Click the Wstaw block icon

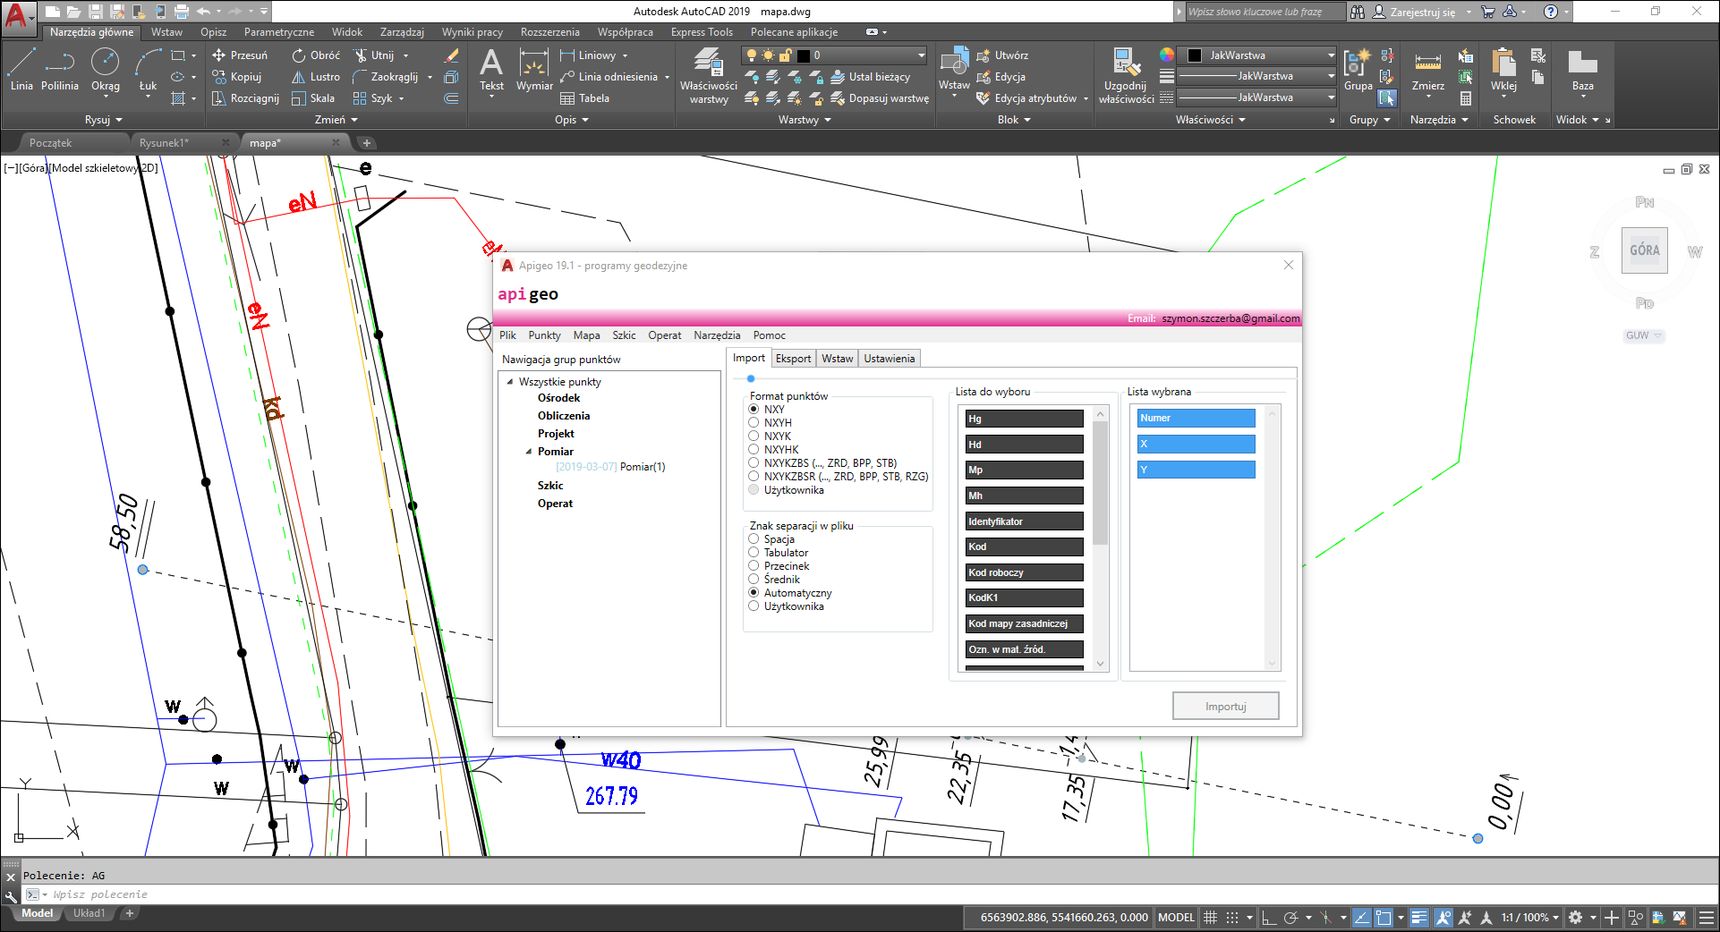(954, 69)
